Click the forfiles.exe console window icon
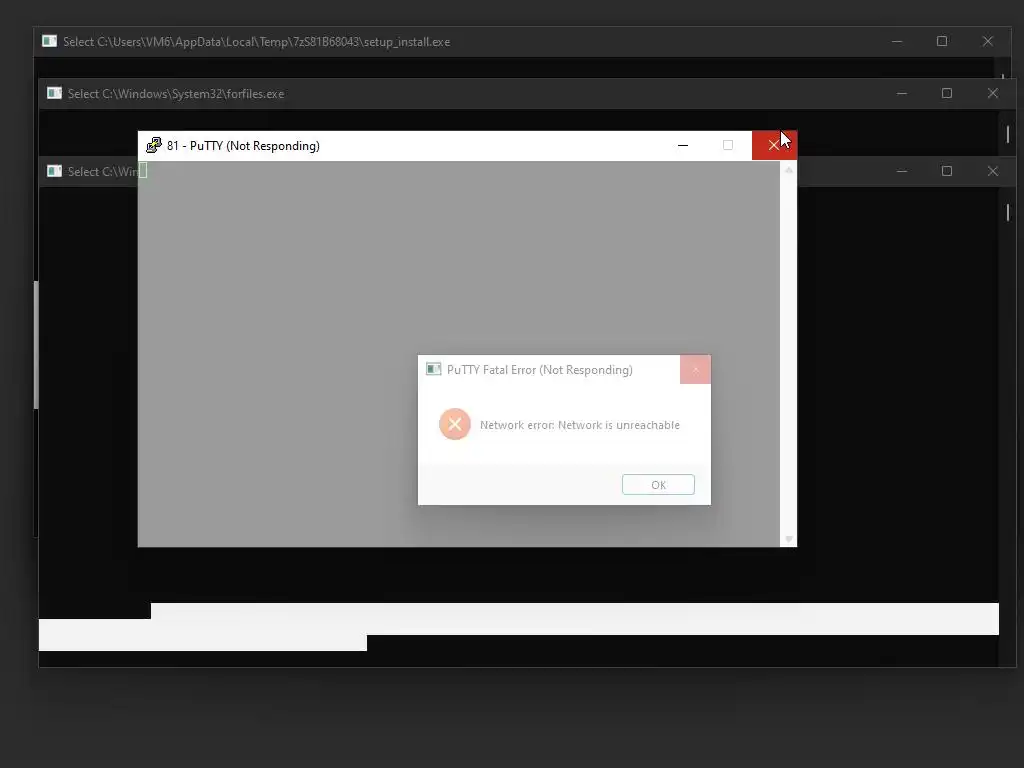The height and width of the screenshot is (768, 1024). click(54, 93)
